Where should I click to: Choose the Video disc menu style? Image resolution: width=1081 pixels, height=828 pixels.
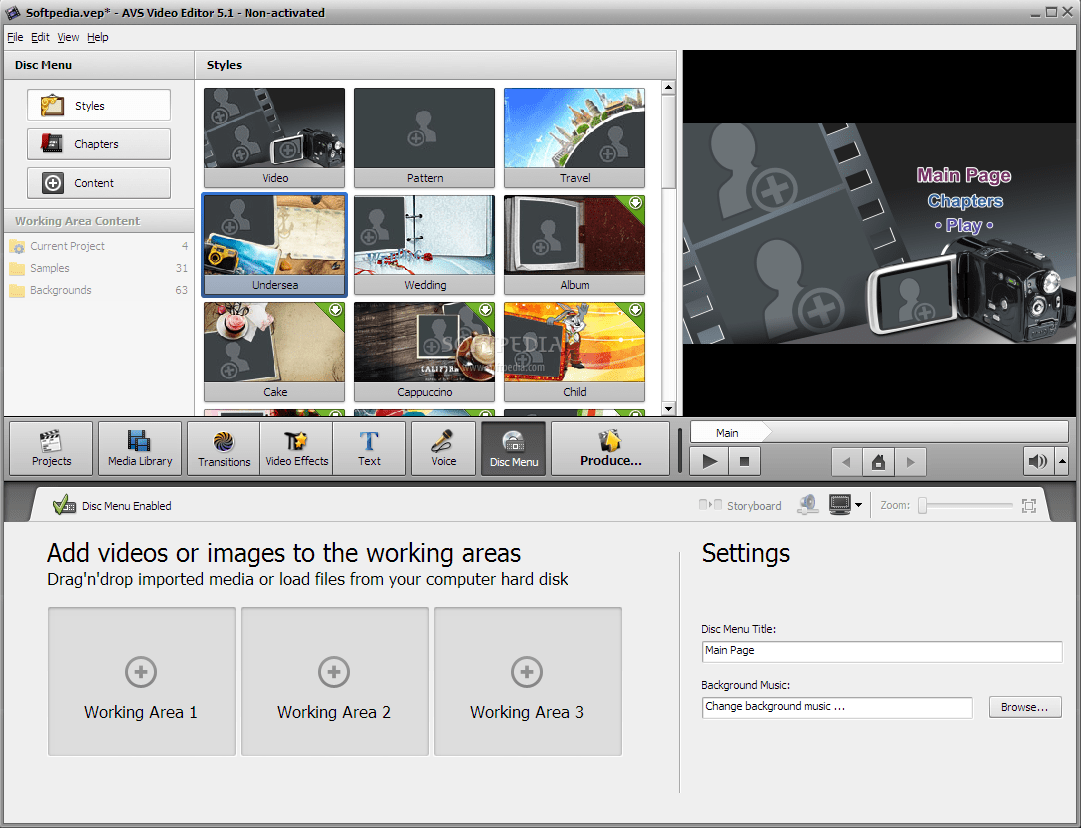[x=274, y=137]
